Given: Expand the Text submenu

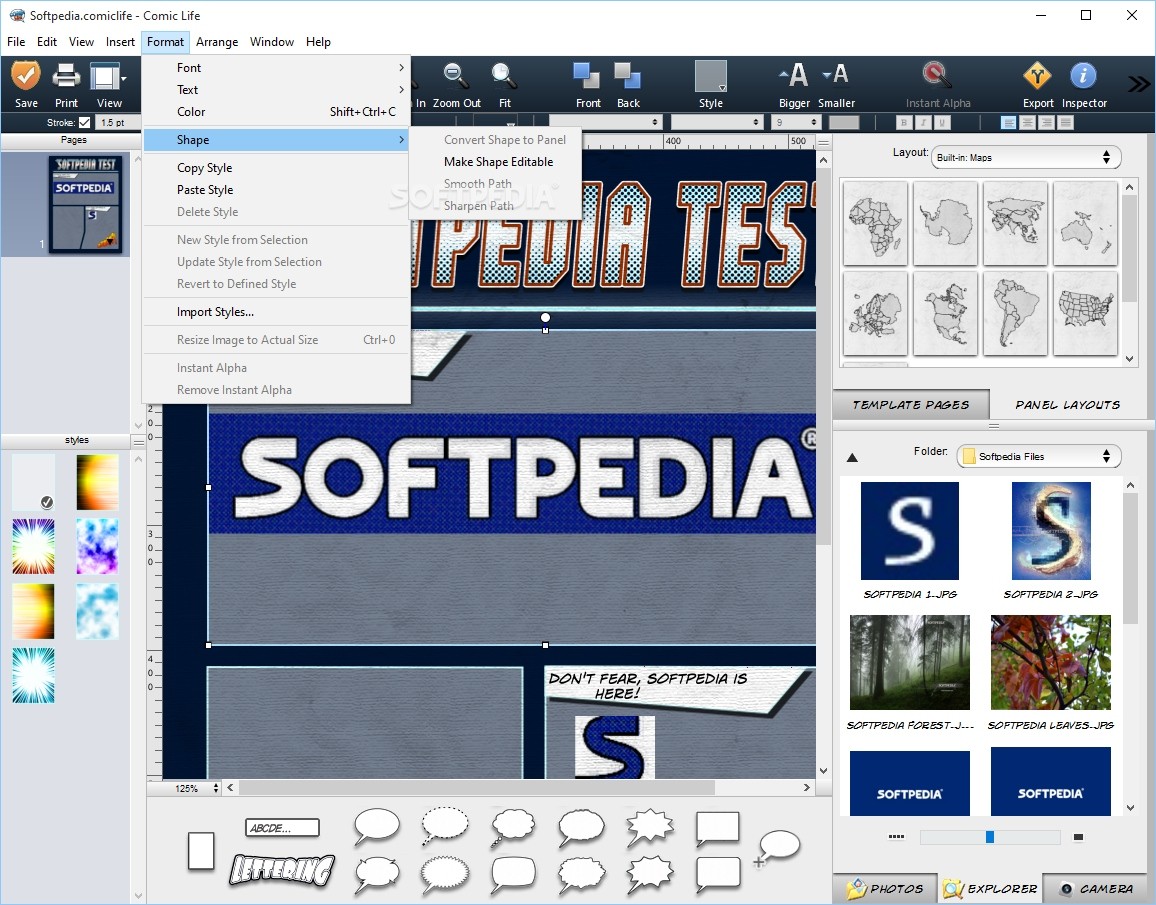Looking at the screenshot, I should (x=276, y=90).
